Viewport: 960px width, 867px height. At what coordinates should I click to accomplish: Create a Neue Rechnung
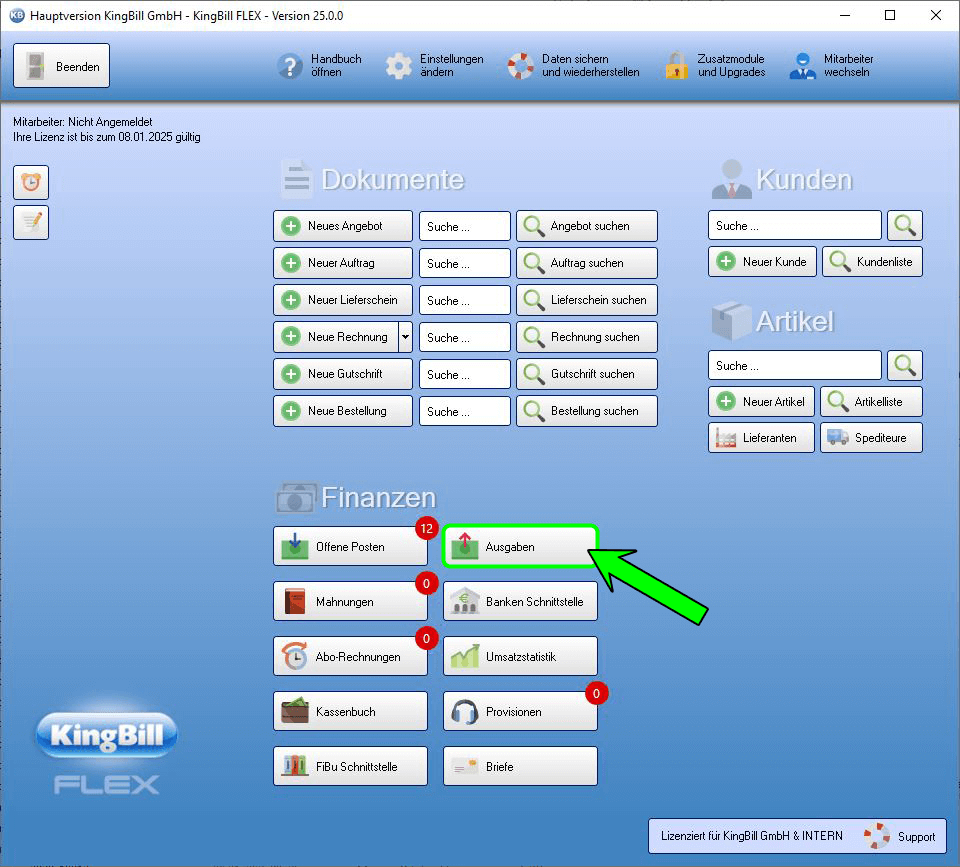point(336,337)
